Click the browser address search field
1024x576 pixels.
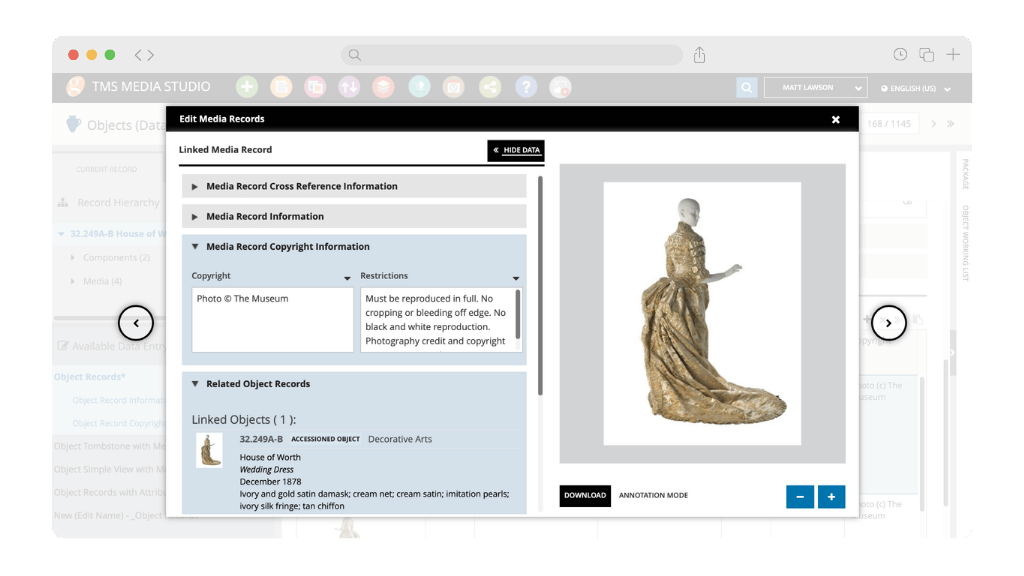pos(511,55)
